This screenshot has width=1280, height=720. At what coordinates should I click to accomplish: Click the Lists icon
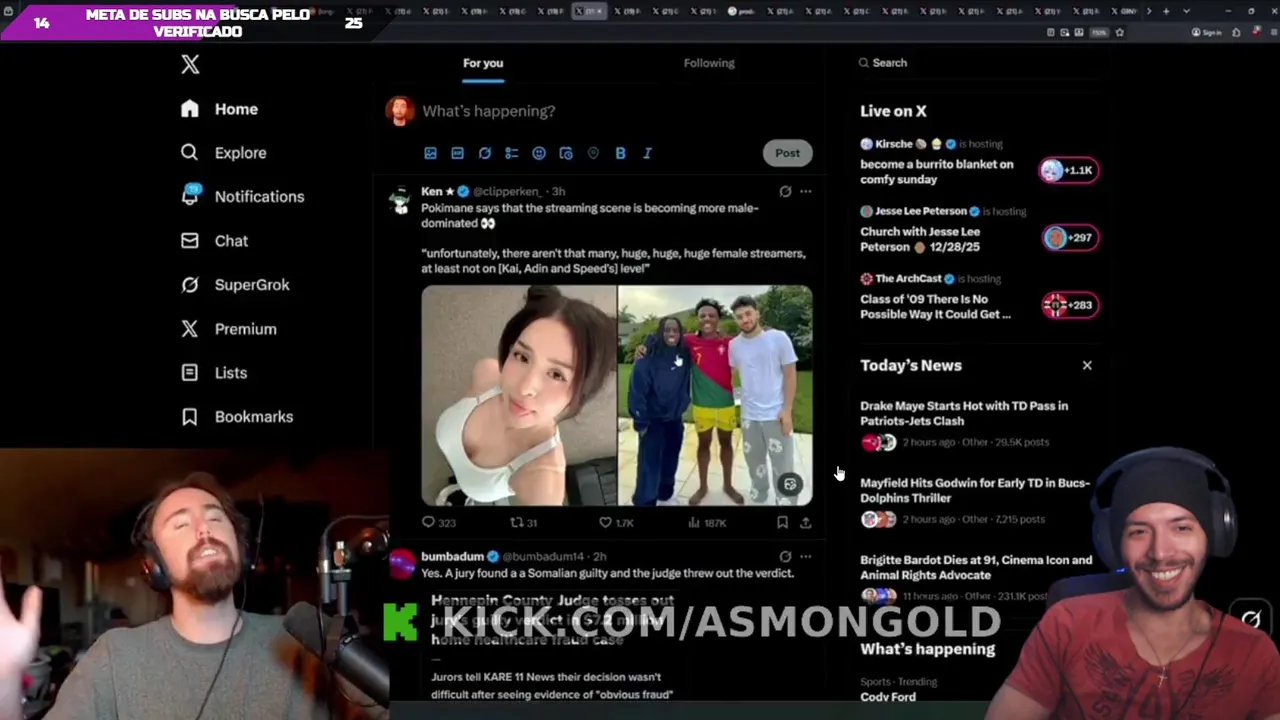coord(190,373)
